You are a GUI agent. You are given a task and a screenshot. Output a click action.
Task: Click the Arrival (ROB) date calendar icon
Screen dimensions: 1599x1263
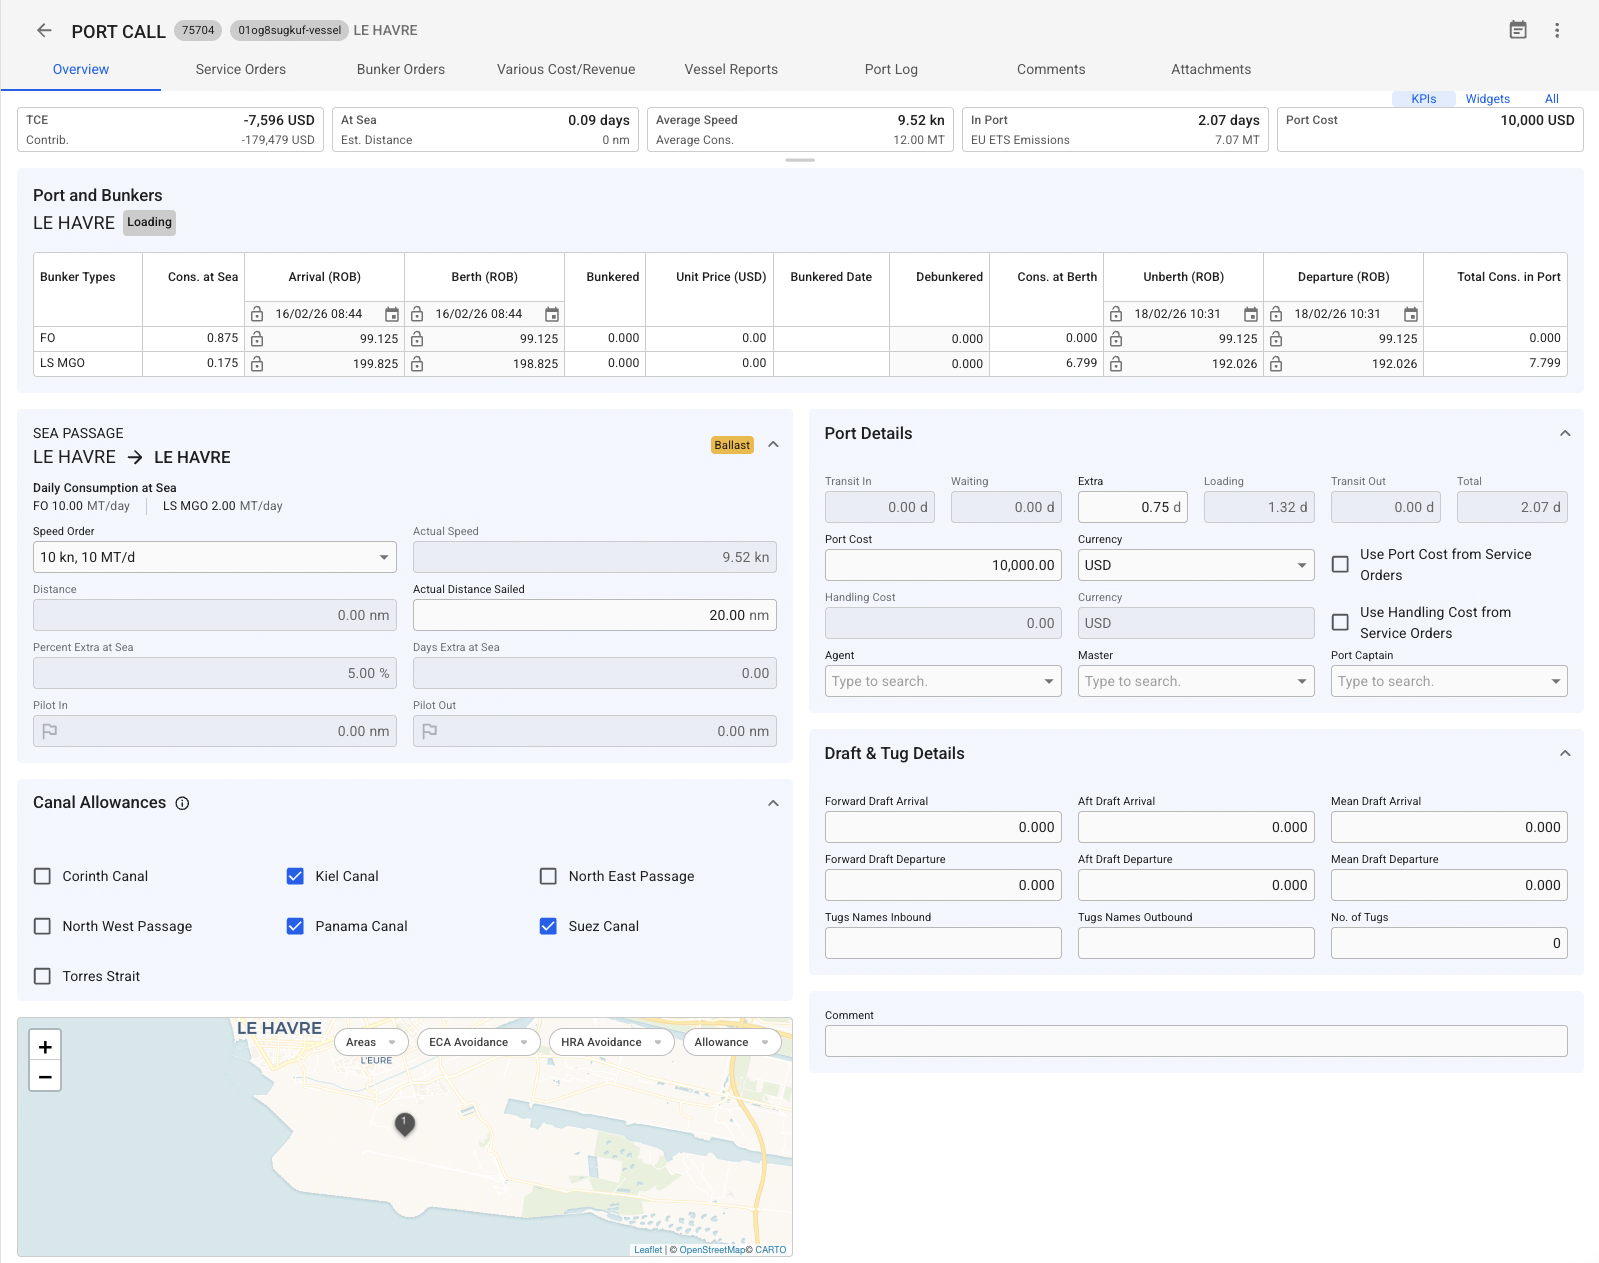coord(392,314)
